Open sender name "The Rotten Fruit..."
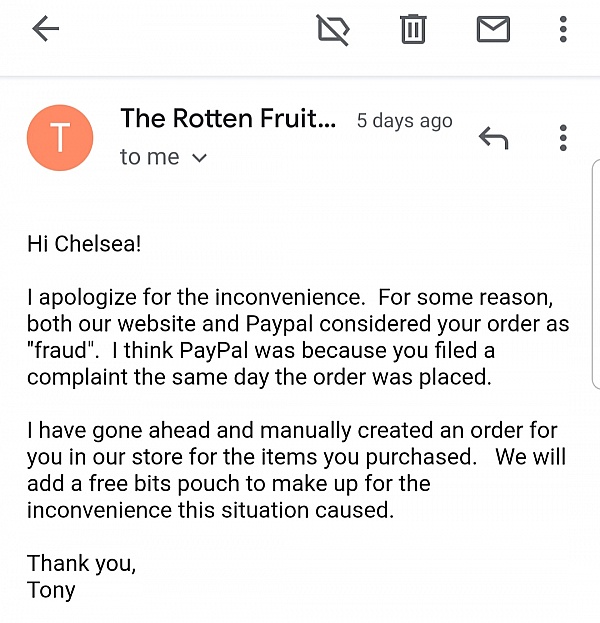The width and height of the screenshot is (600, 623). (x=229, y=119)
